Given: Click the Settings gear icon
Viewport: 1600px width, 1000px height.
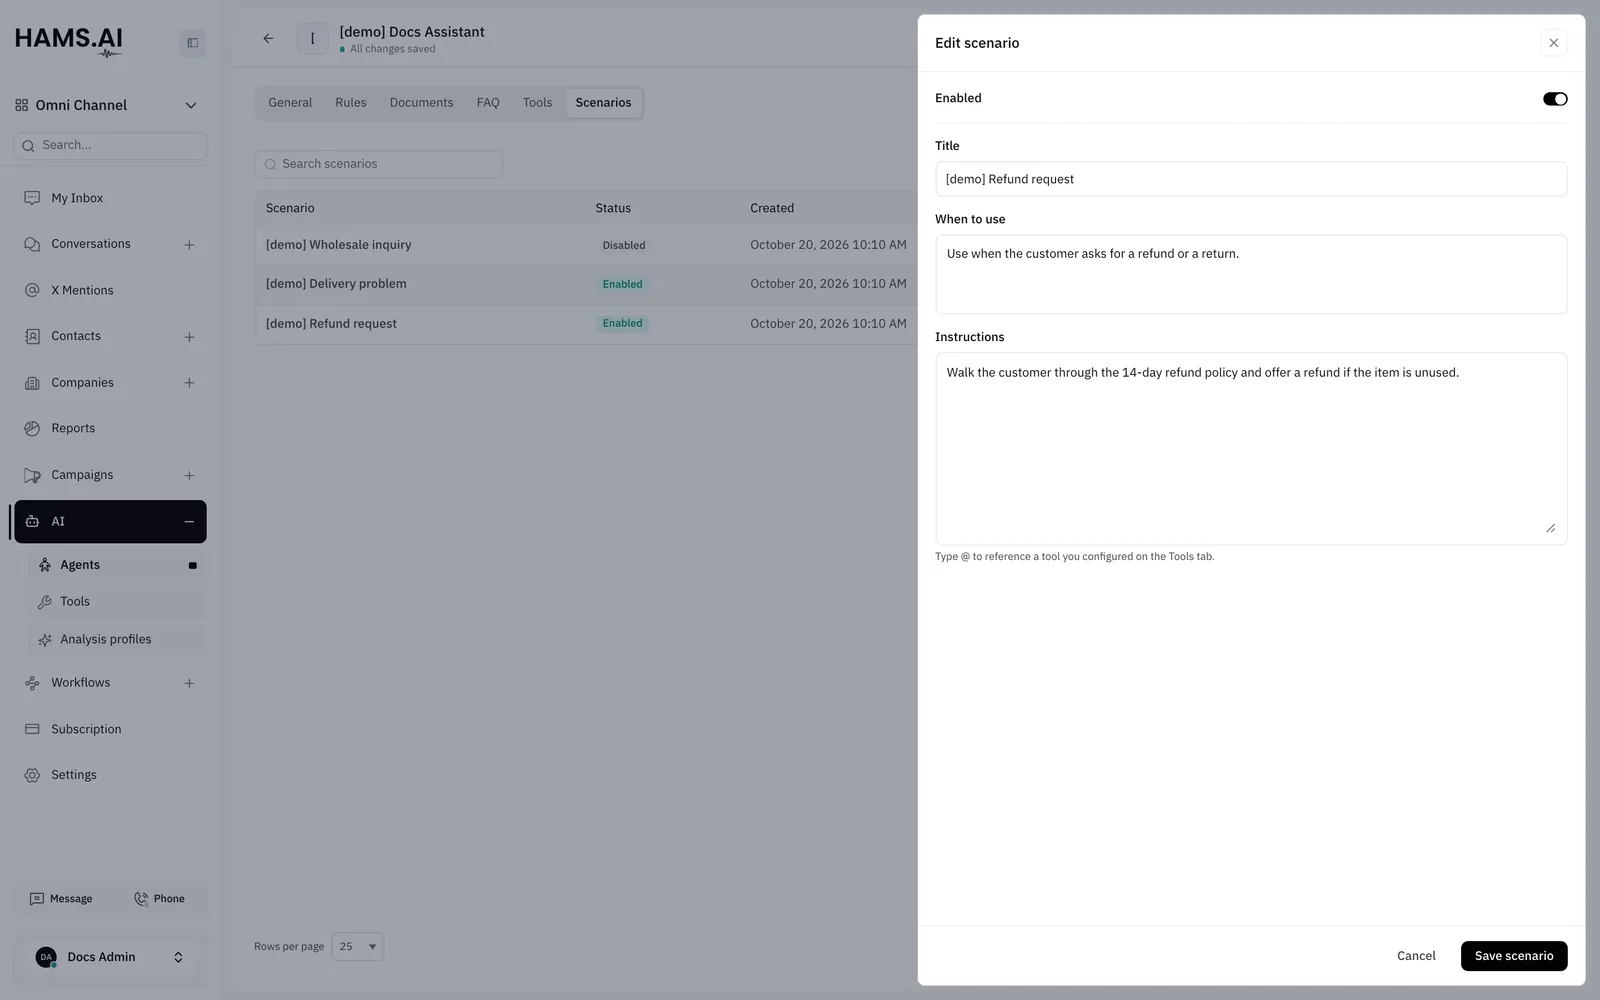Looking at the screenshot, I should coord(32,775).
